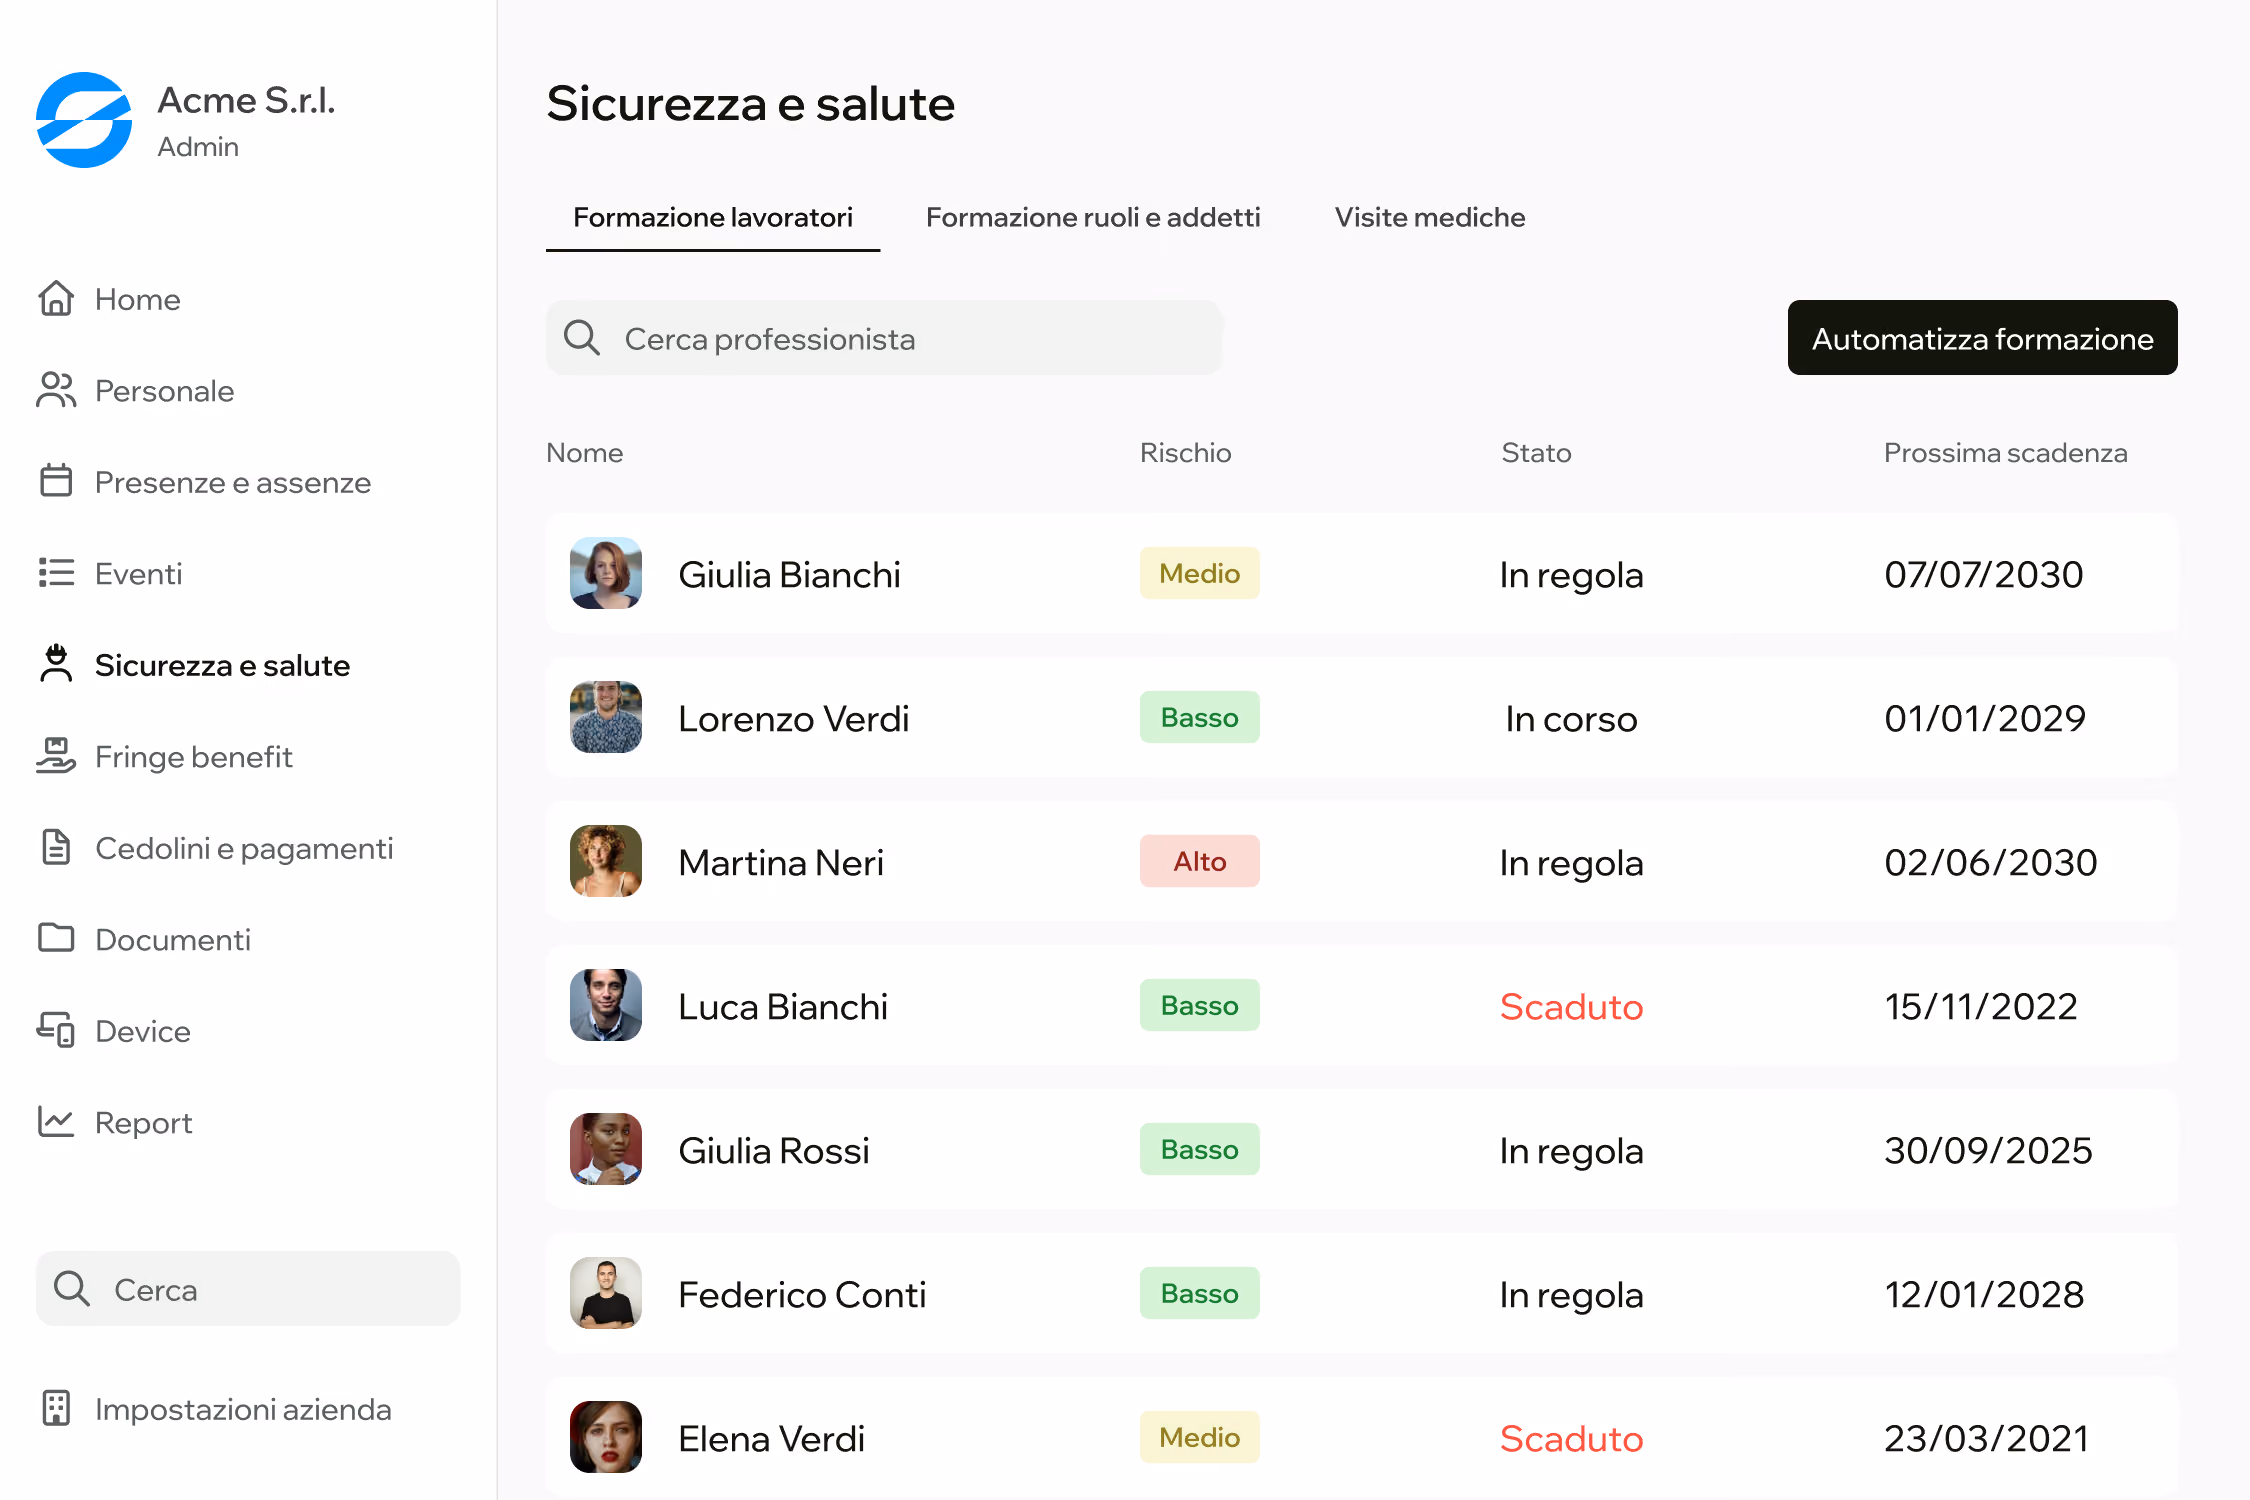Select the Luca Bianchi row name
This screenshot has height=1500, width=2250.
783,1006
